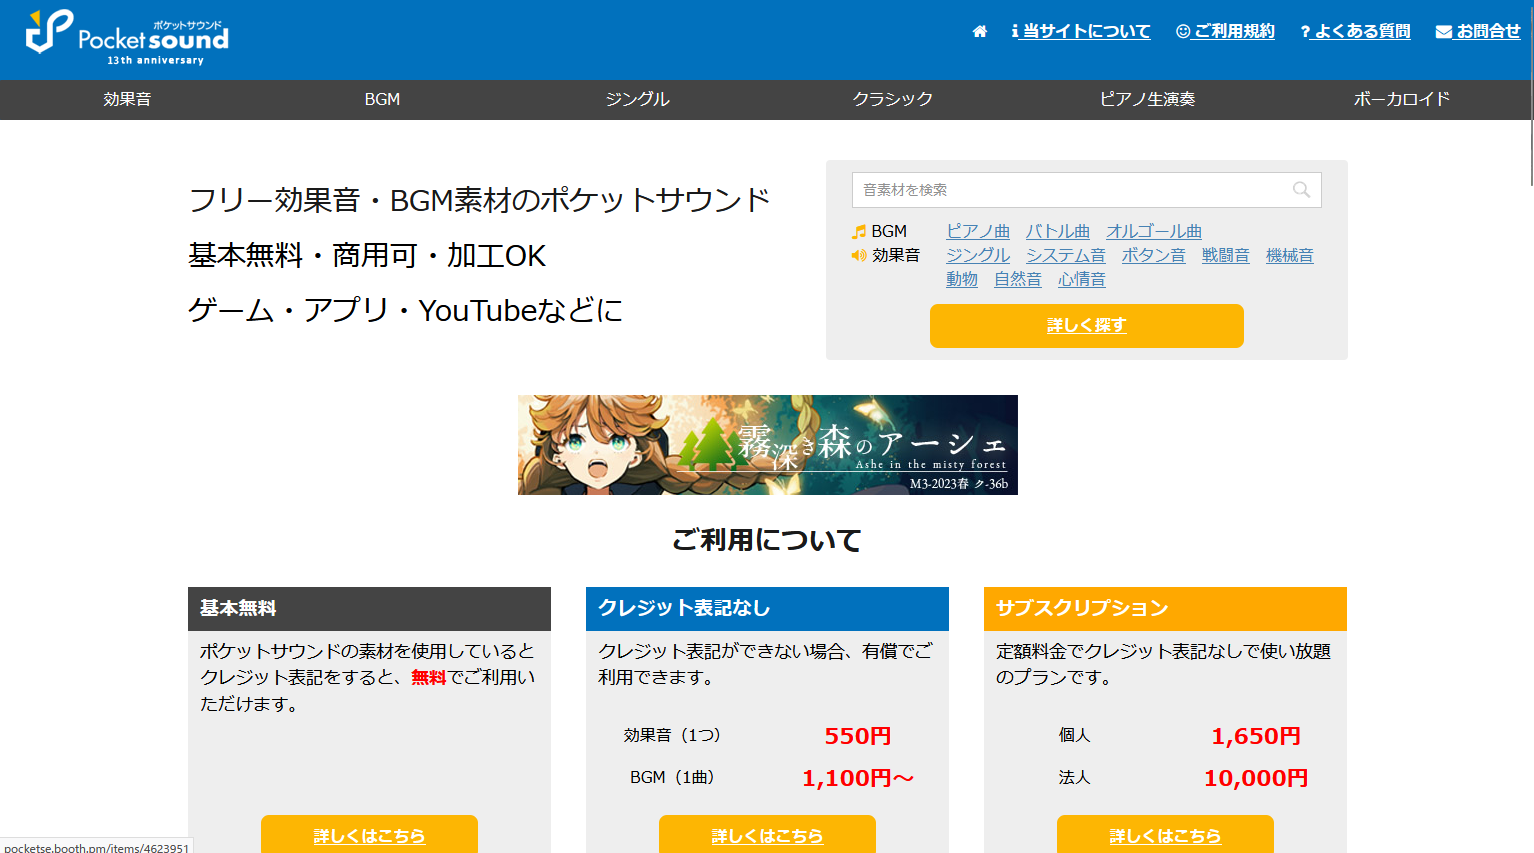
Task: Open ご利用規約 link
Action: point(1225,31)
